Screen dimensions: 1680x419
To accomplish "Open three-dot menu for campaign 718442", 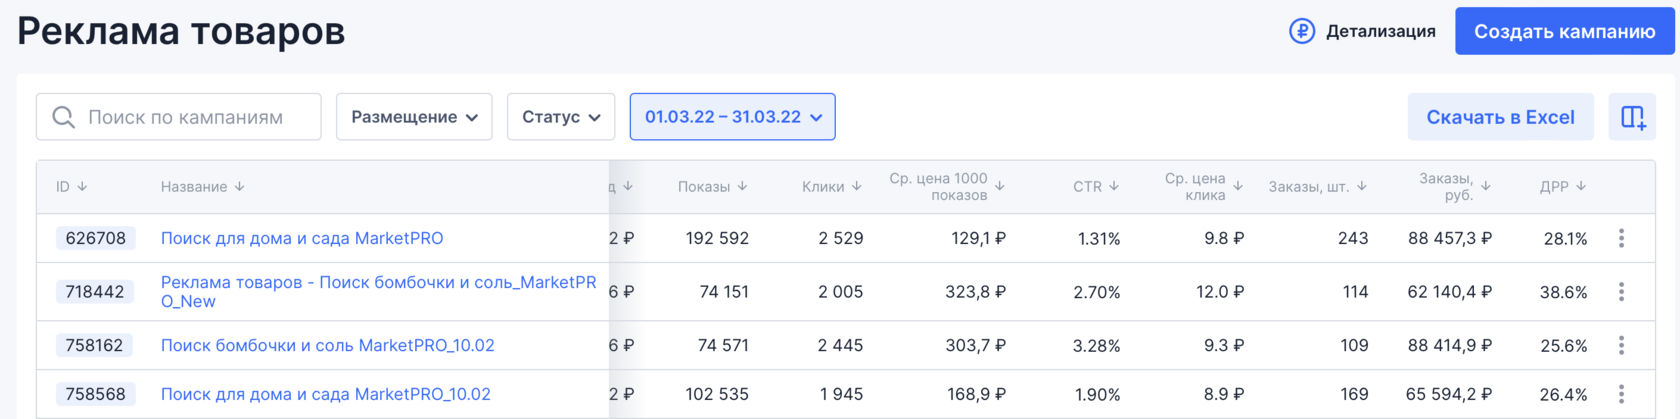I will pyautogui.click(x=1621, y=292).
